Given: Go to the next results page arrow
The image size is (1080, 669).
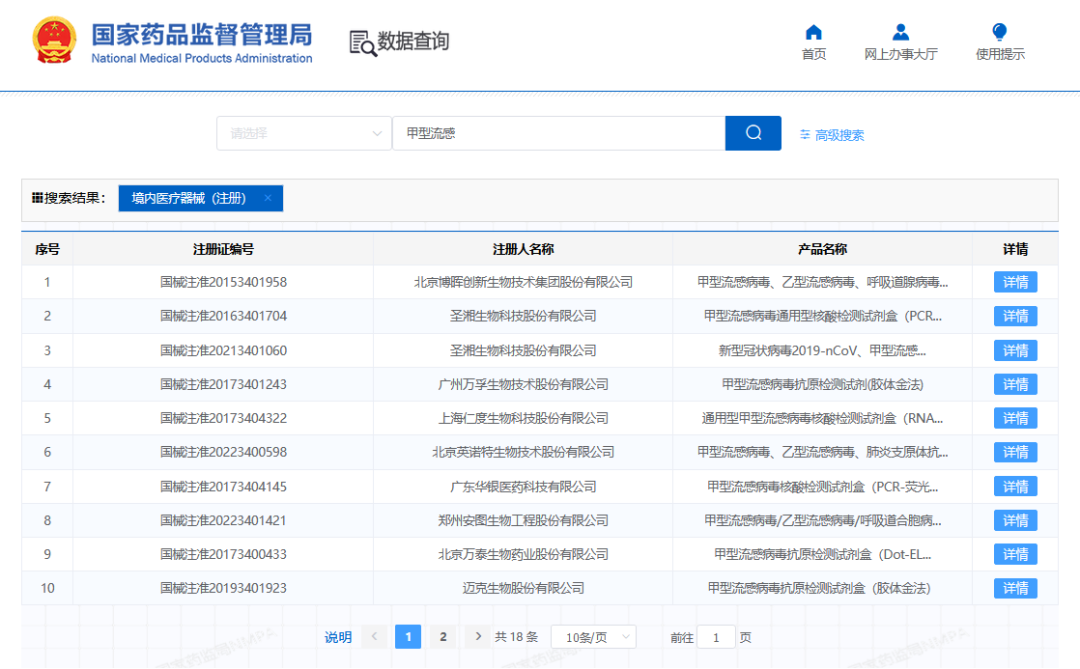Looking at the screenshot, I should pos(478,637).
